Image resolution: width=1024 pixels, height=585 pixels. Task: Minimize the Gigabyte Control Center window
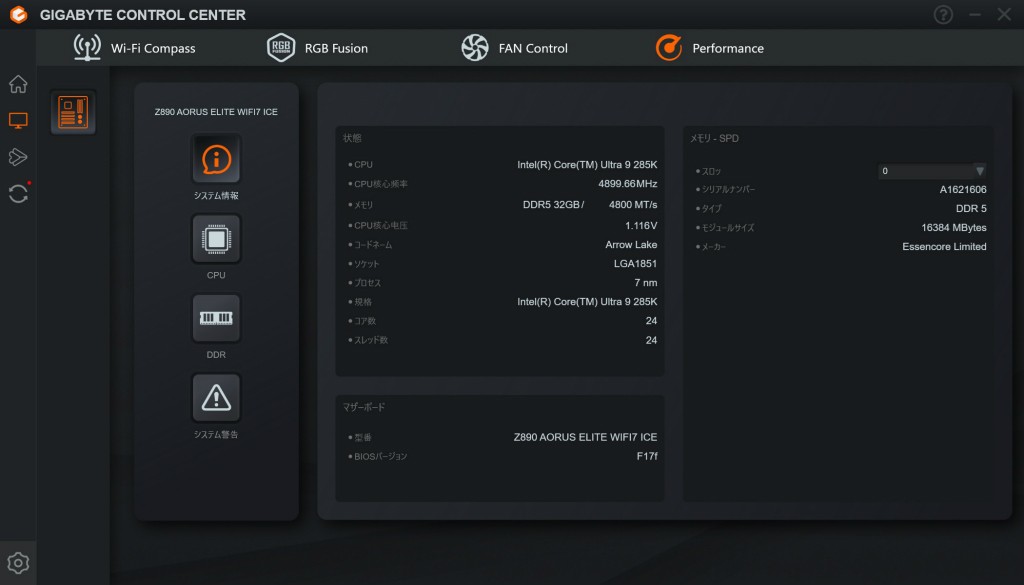pyautogui.click(x=975, y=15)
